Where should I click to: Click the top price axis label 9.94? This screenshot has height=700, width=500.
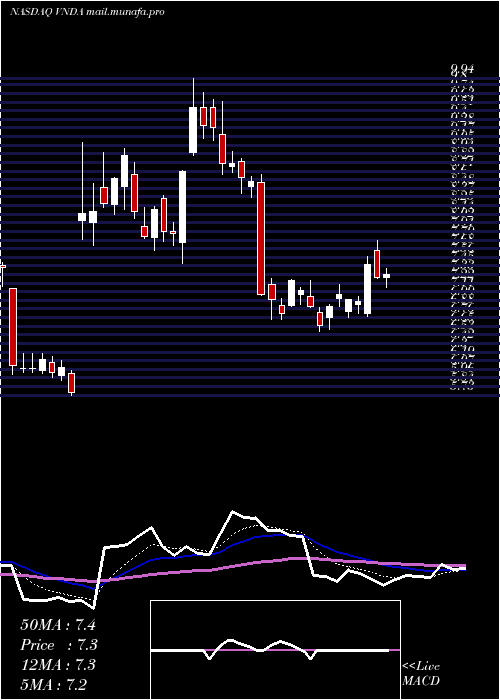[462, 69]
